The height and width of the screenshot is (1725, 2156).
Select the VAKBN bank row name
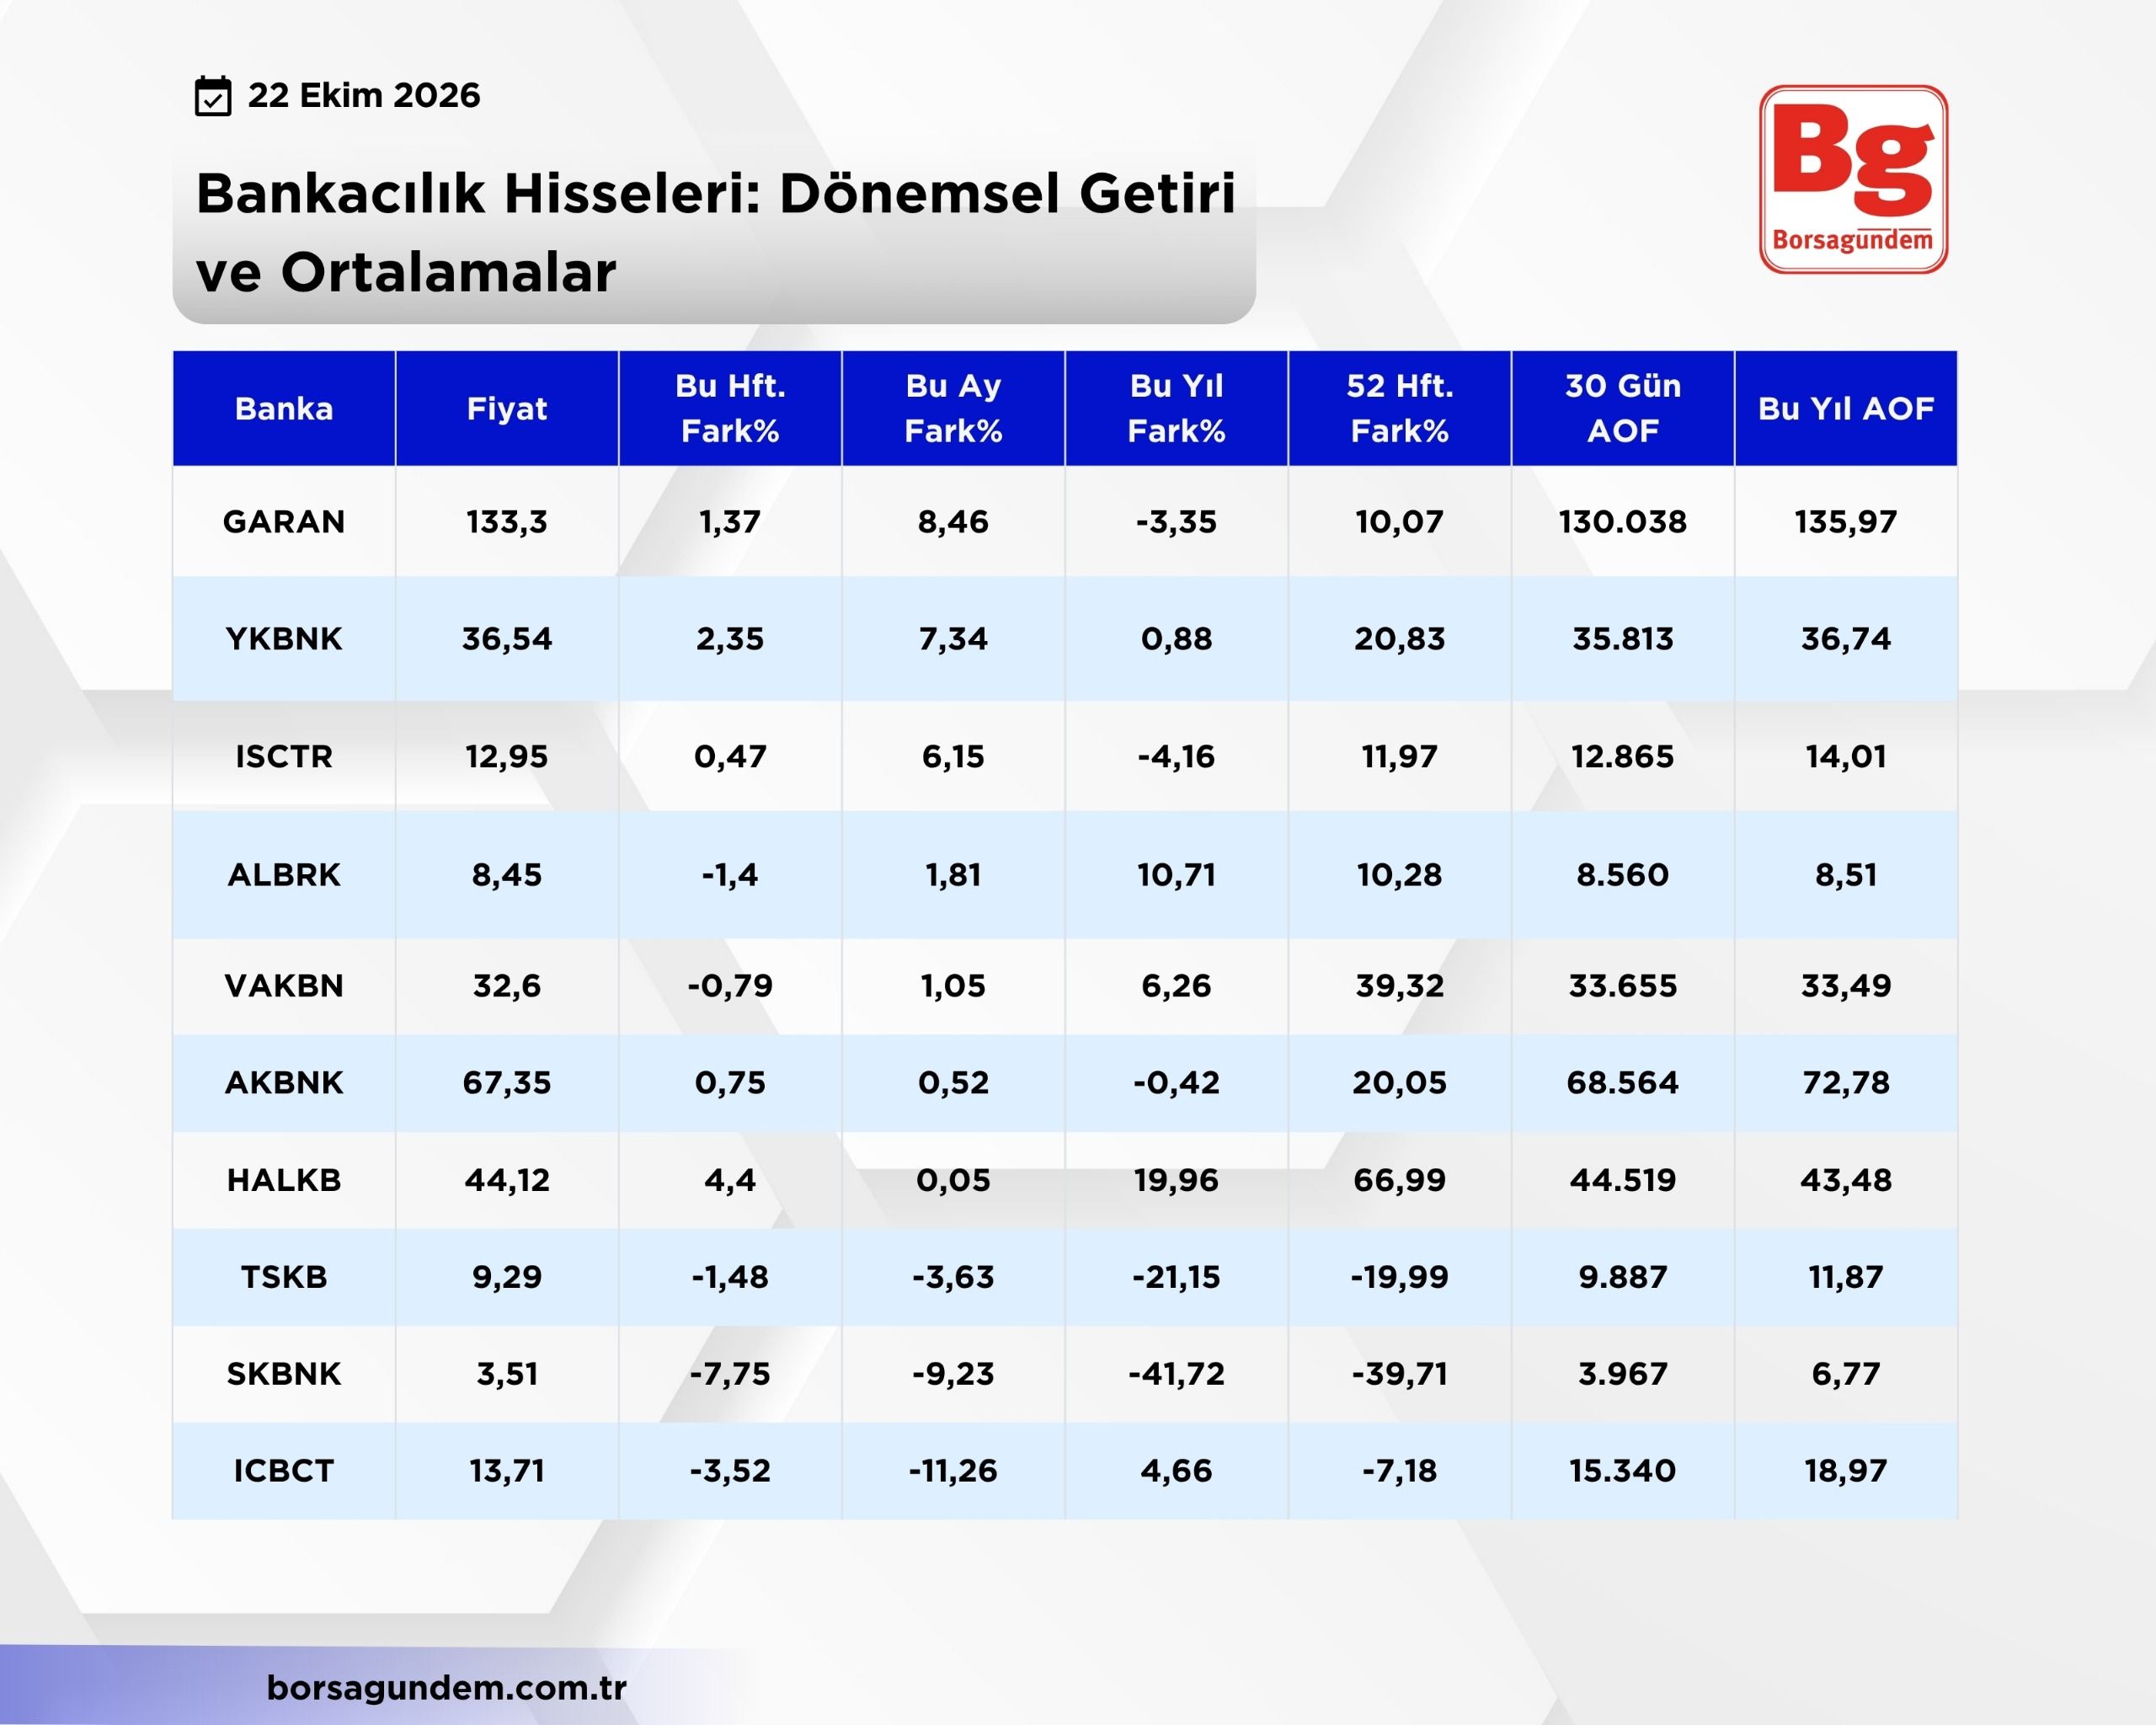(x=284, y=986)
